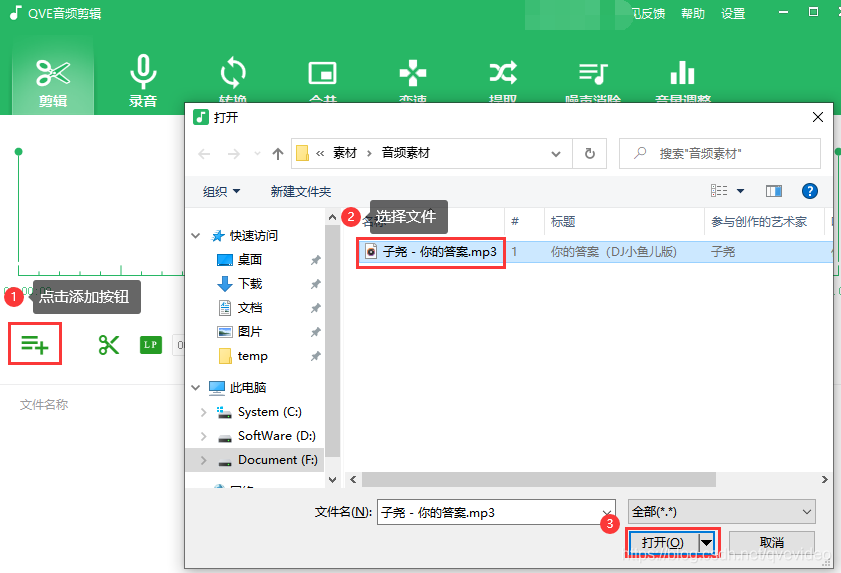The height and width of the screenshot is (573, 841).
Task: Click the add file list-plus button
Action: tap(35, 344)
